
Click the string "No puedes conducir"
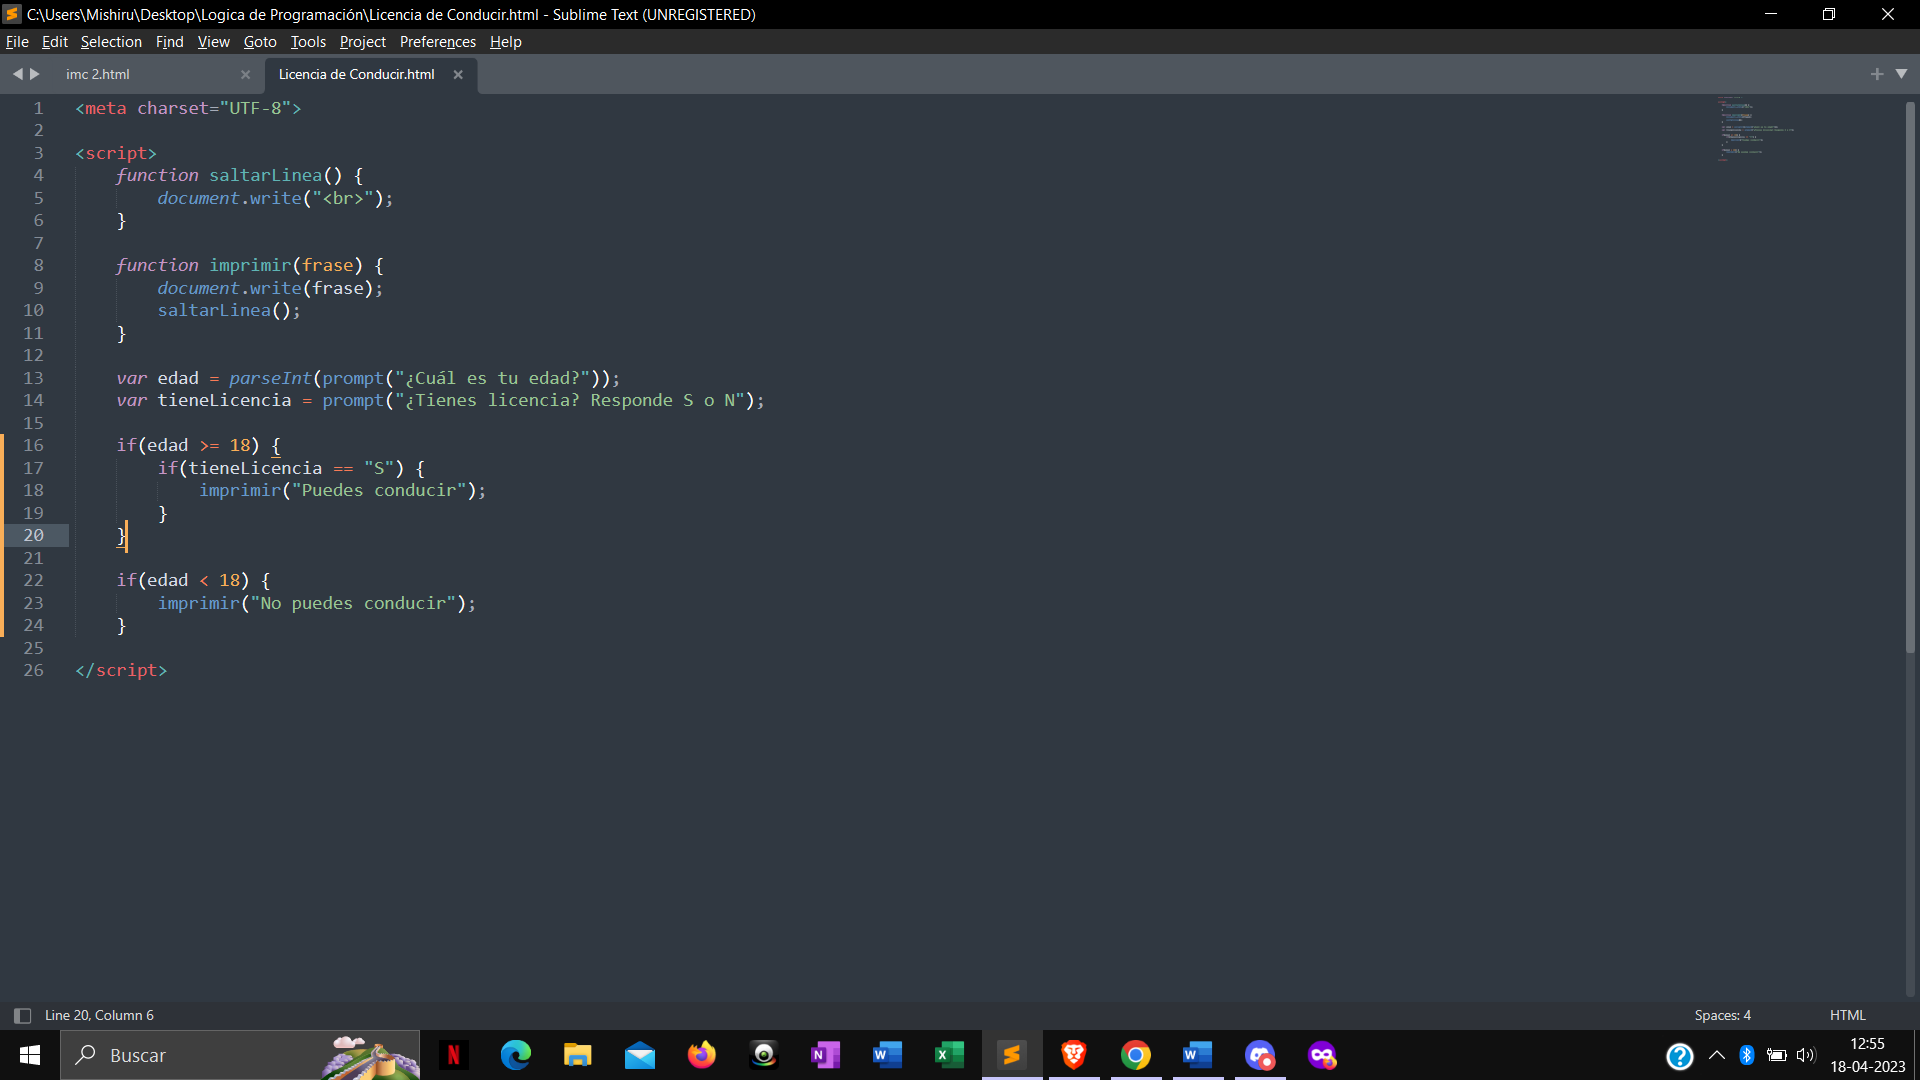pos(353,603)
